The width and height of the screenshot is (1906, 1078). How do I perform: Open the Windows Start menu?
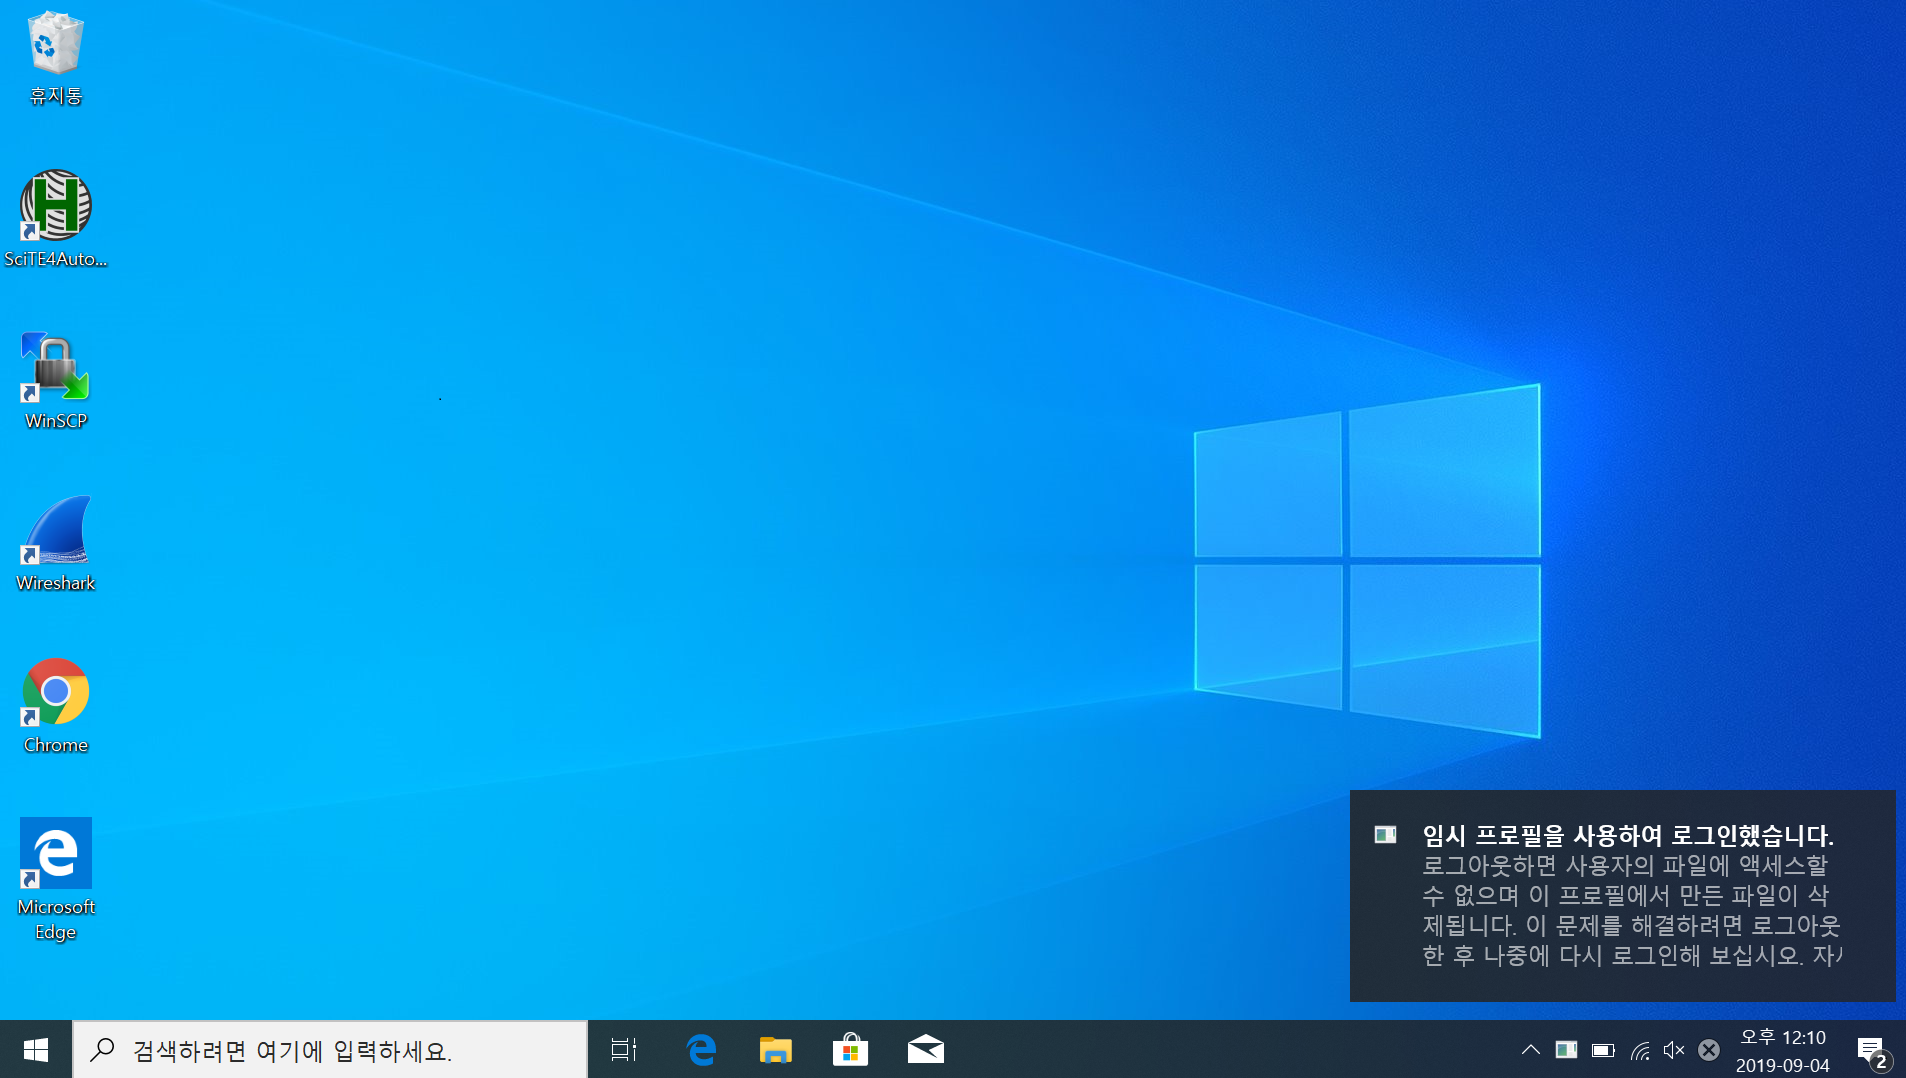[36, 1050]
